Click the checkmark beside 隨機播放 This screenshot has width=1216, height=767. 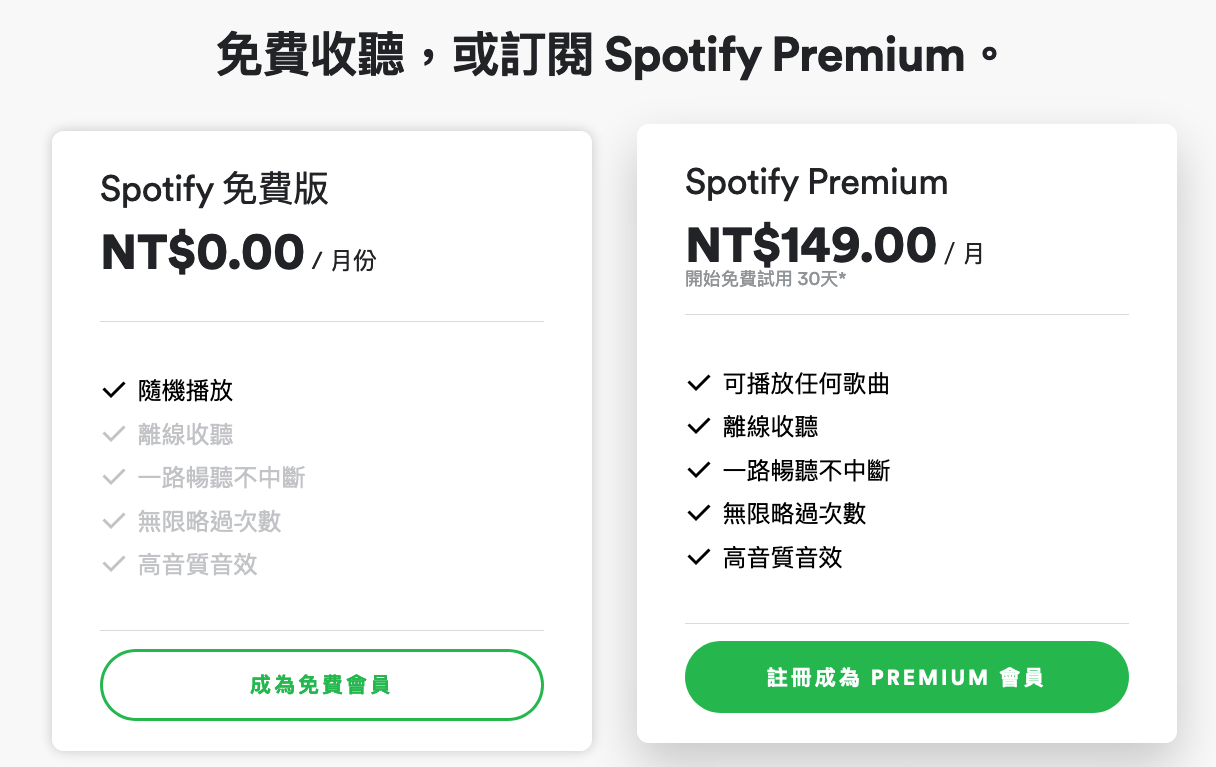click(113, 390)
